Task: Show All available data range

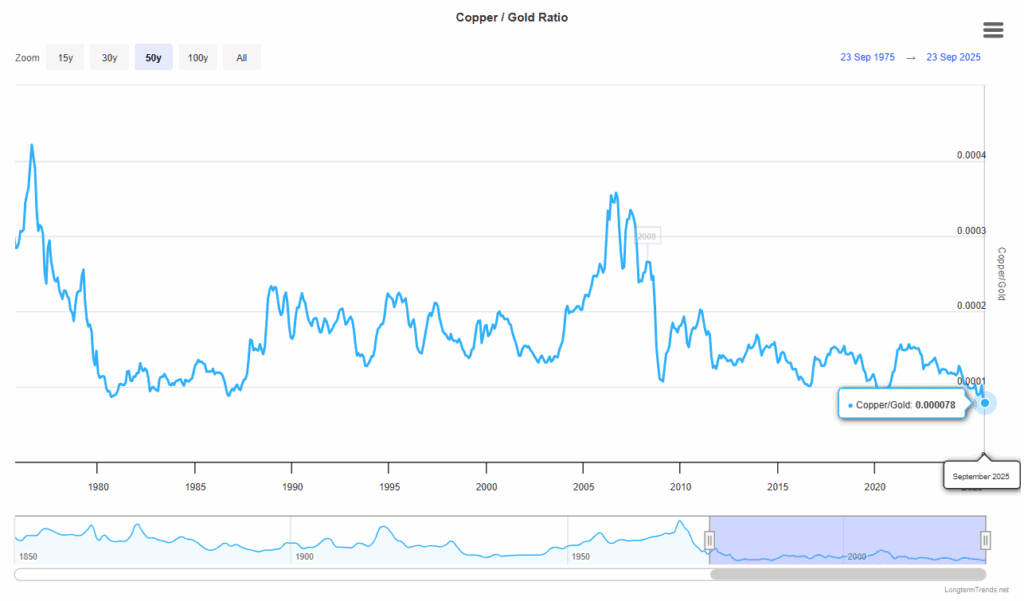Action: click(x=241, y=58)
